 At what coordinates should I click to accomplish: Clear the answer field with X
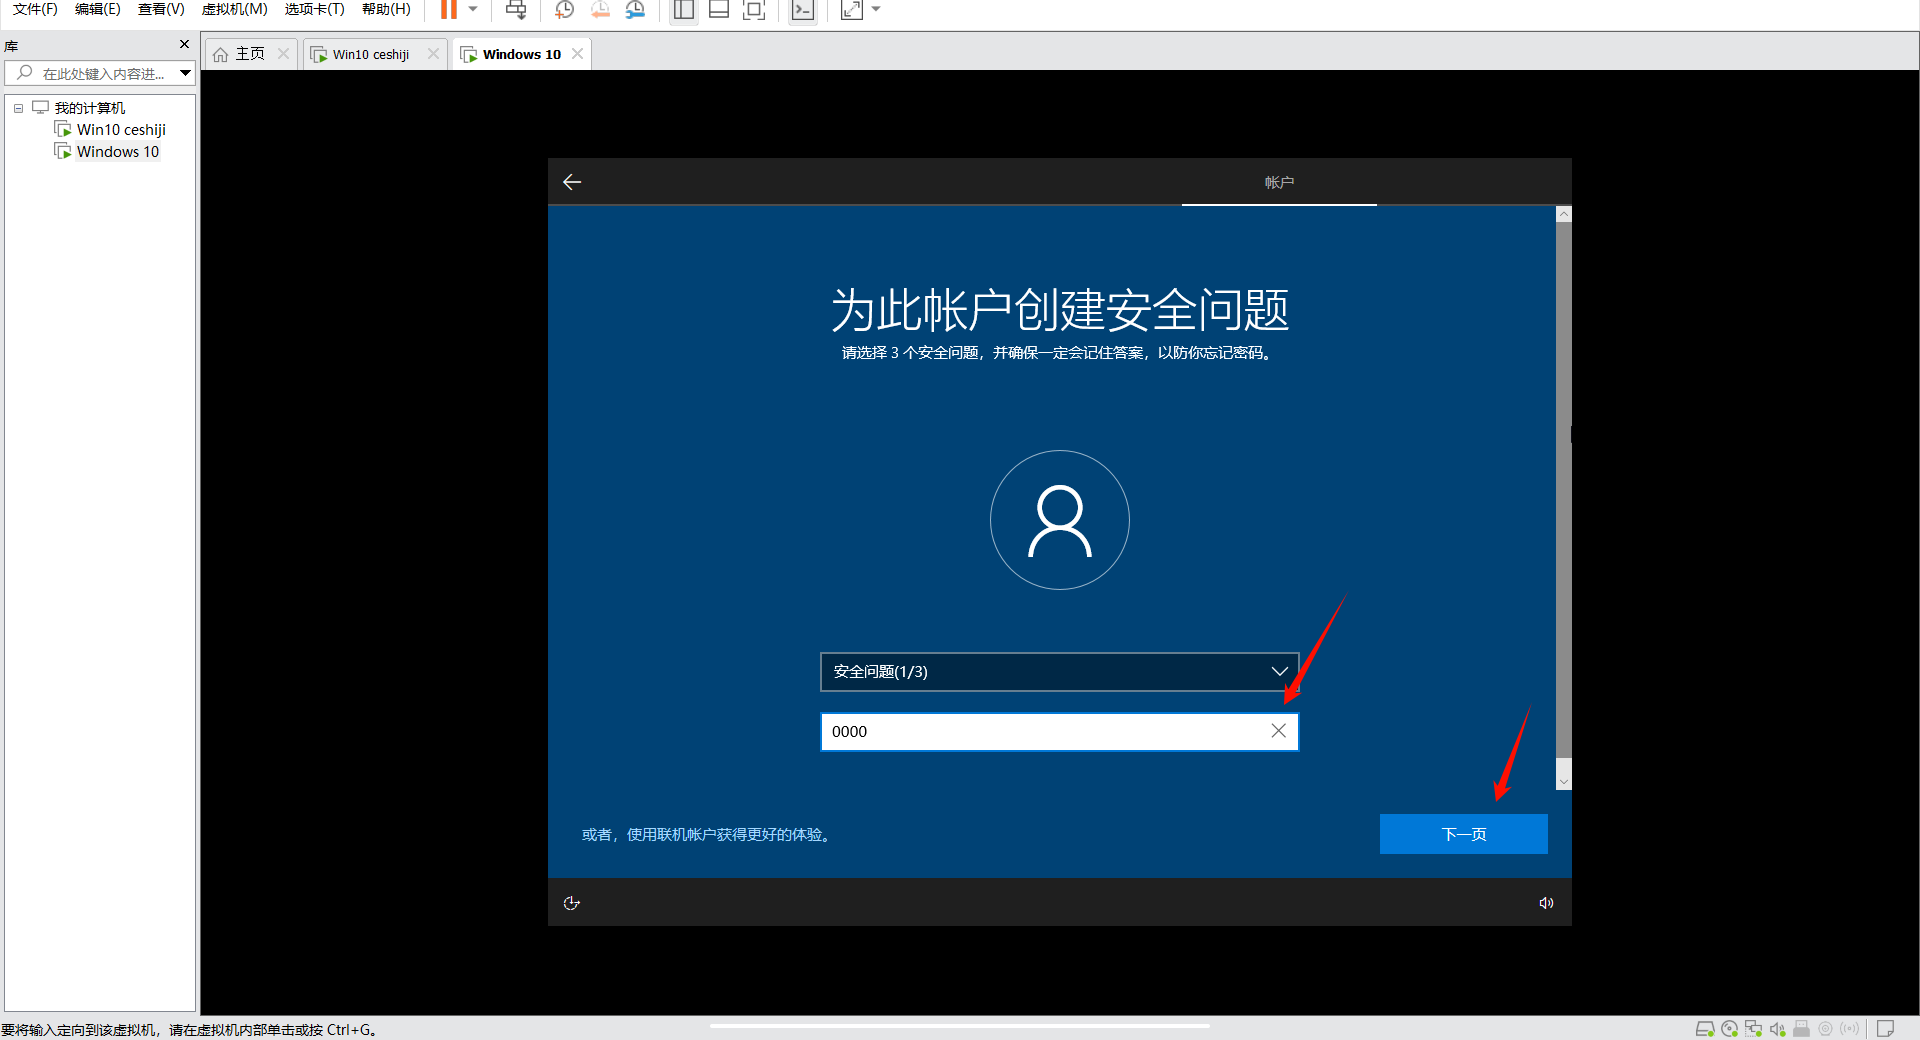pyautogui.click(x=1278, y=731)
